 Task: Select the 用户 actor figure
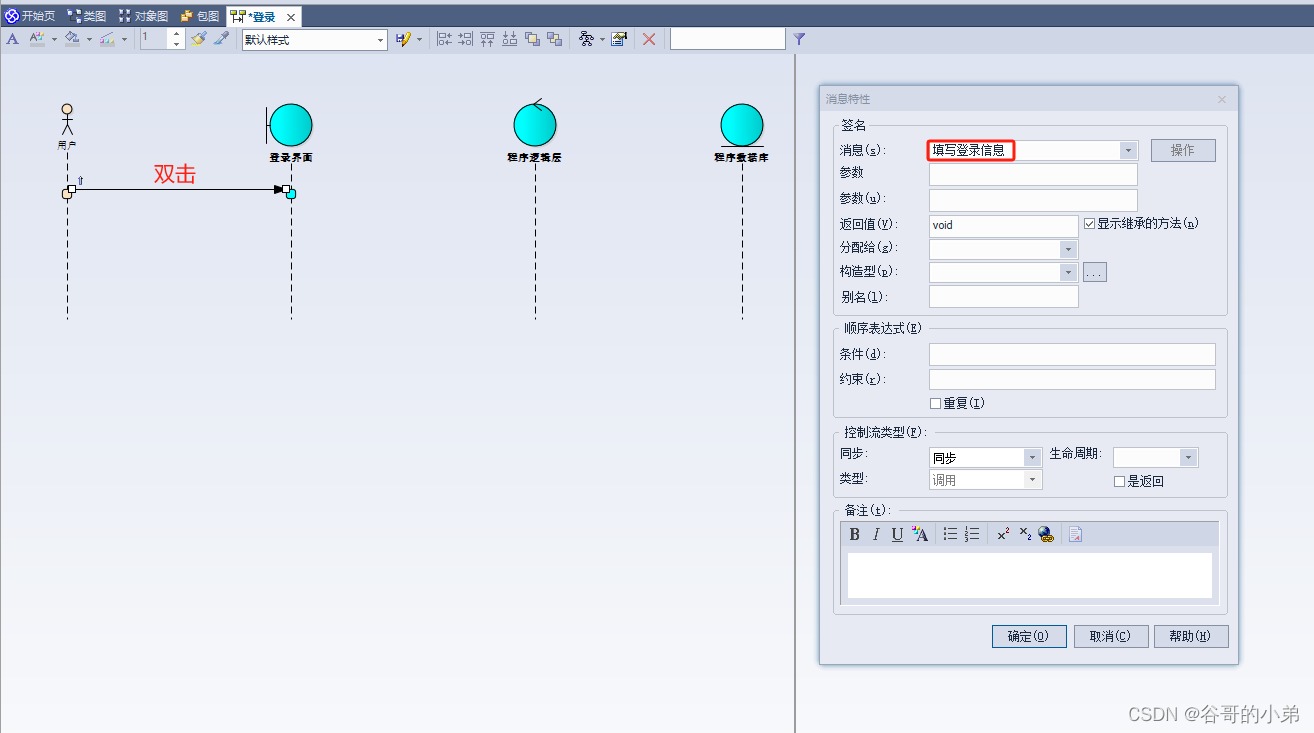(67, 119)
